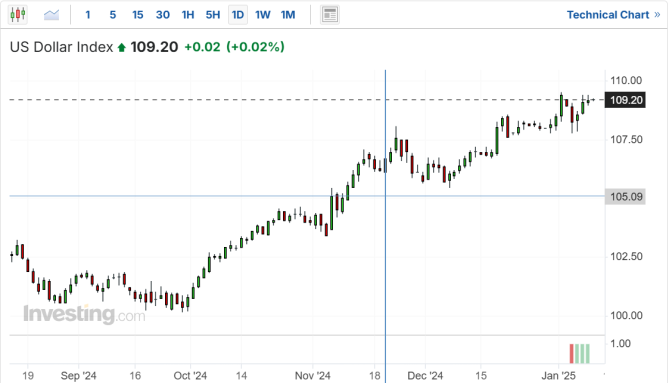Viewport: 669px width, 383px height.
Task: Select the 30 minute interval
Action: click(x=163, y=15)
